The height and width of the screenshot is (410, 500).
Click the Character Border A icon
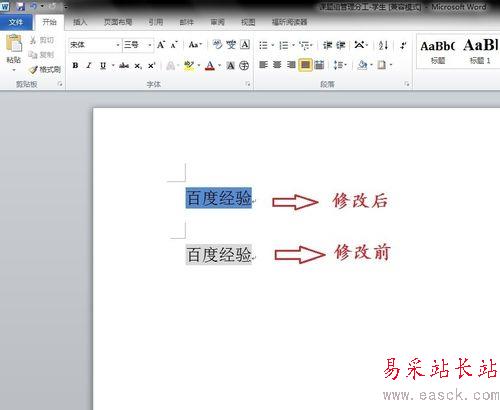(245, 45)
